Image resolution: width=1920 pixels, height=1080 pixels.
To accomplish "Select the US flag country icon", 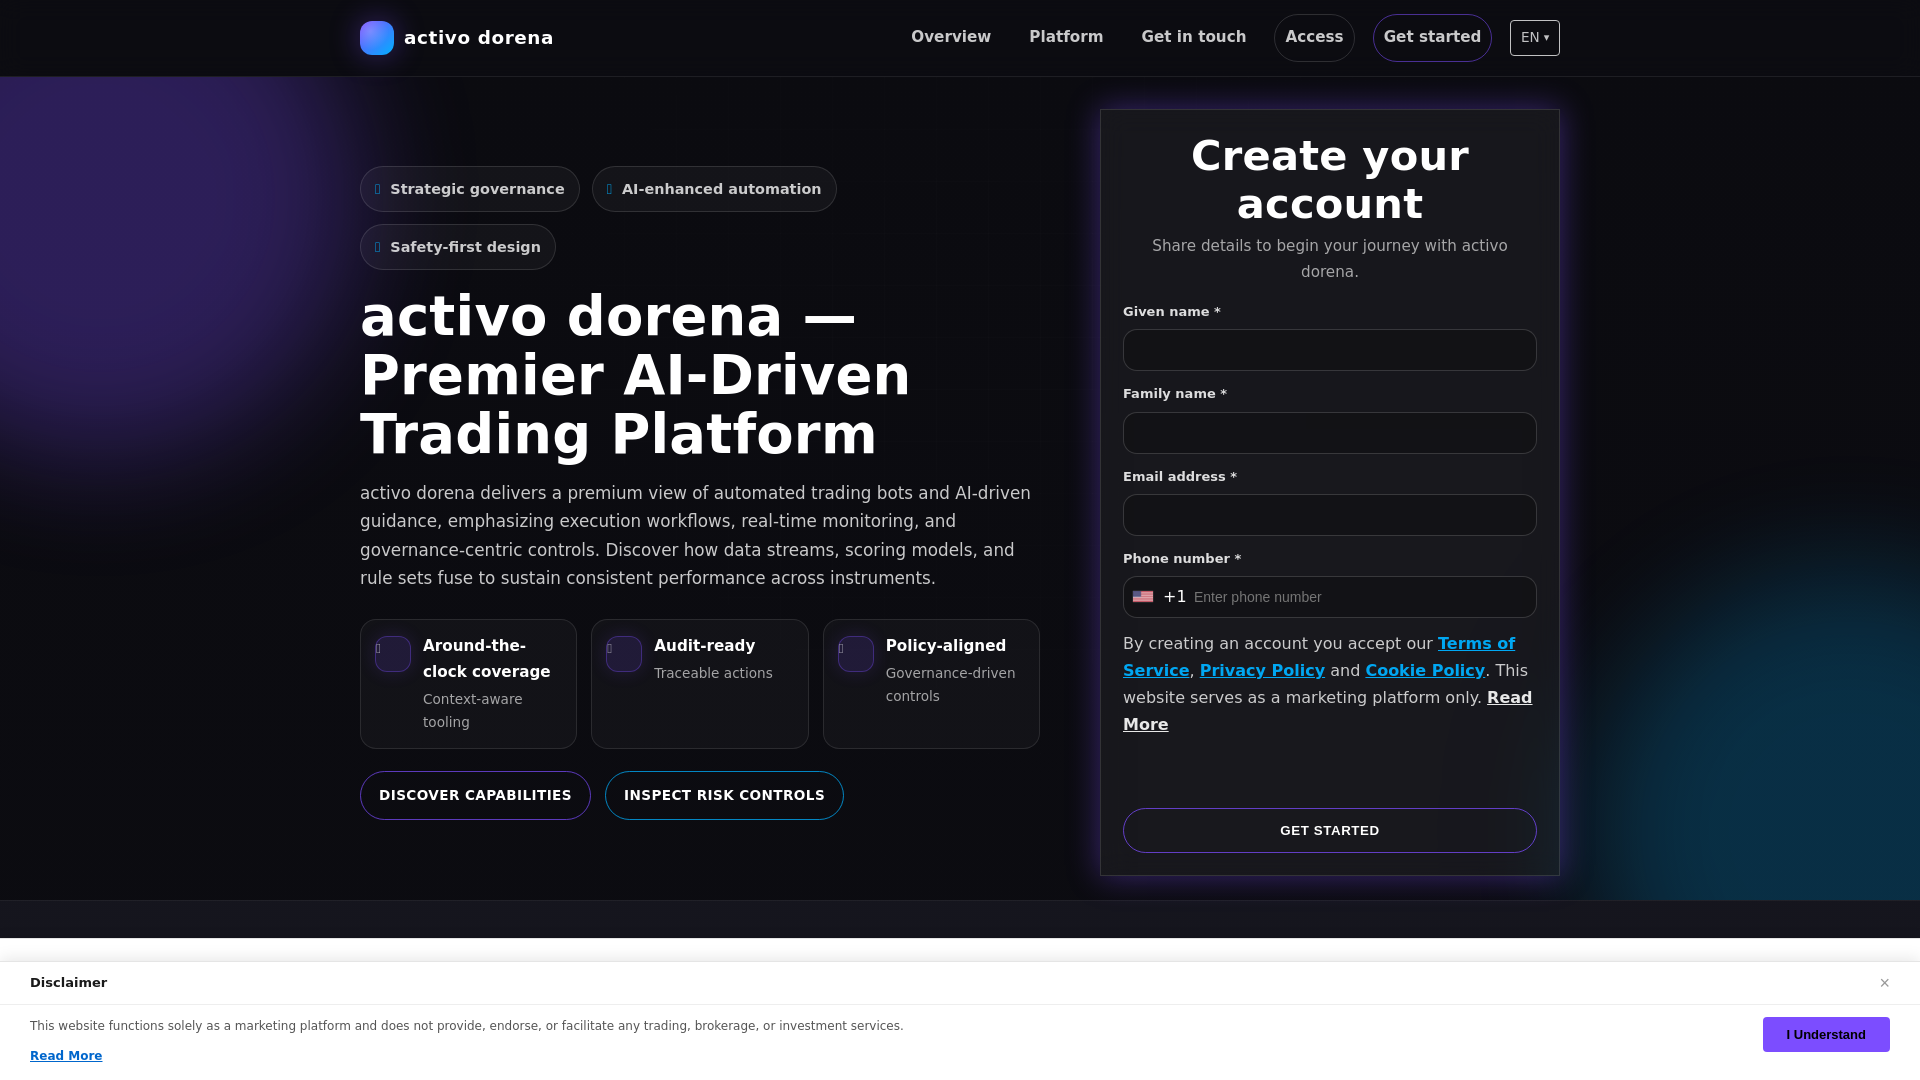I will tap(1143, 597).
